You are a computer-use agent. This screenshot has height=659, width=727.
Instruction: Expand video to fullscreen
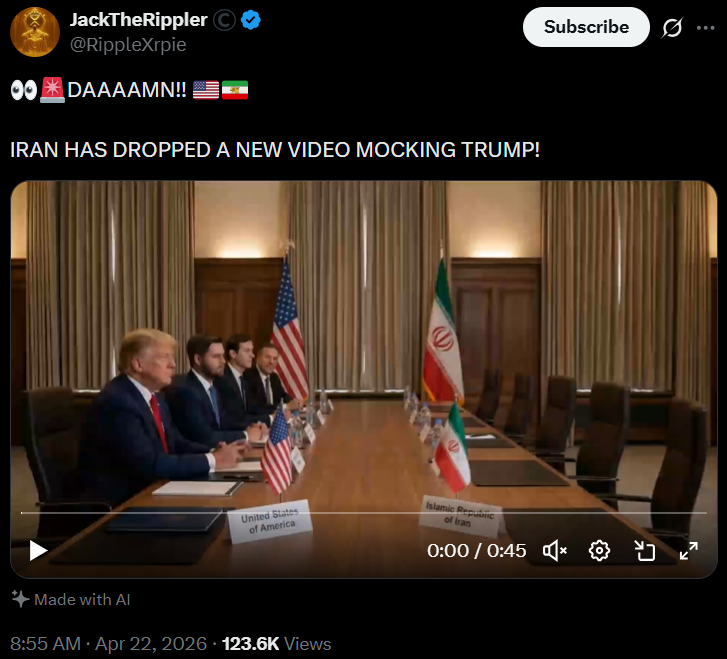click(x=689, y=551)
